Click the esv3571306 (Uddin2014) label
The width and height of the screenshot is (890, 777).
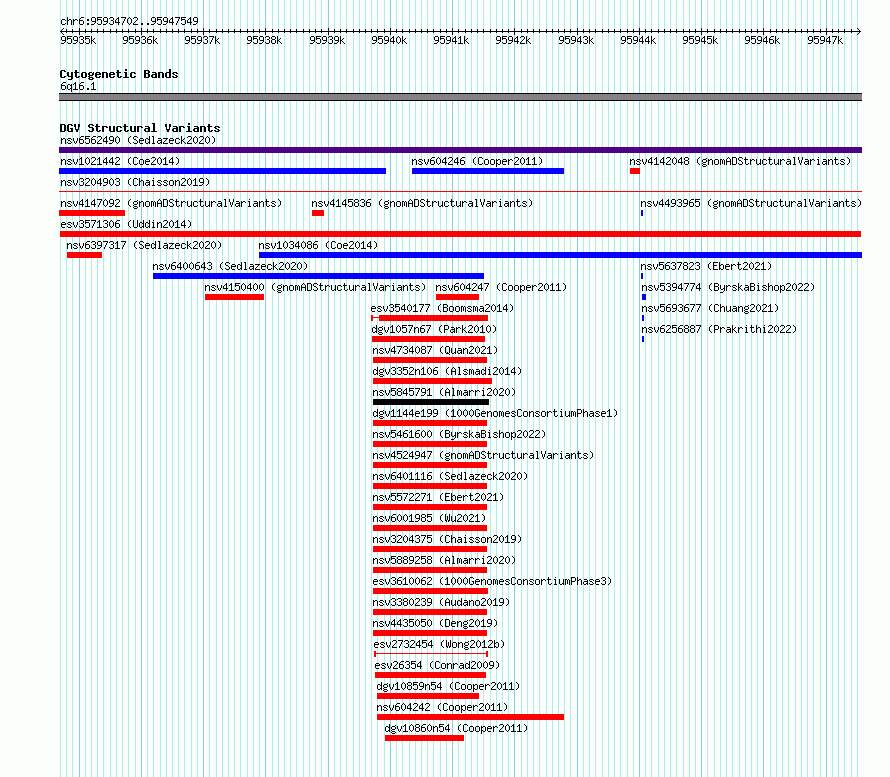click(126, 224)
